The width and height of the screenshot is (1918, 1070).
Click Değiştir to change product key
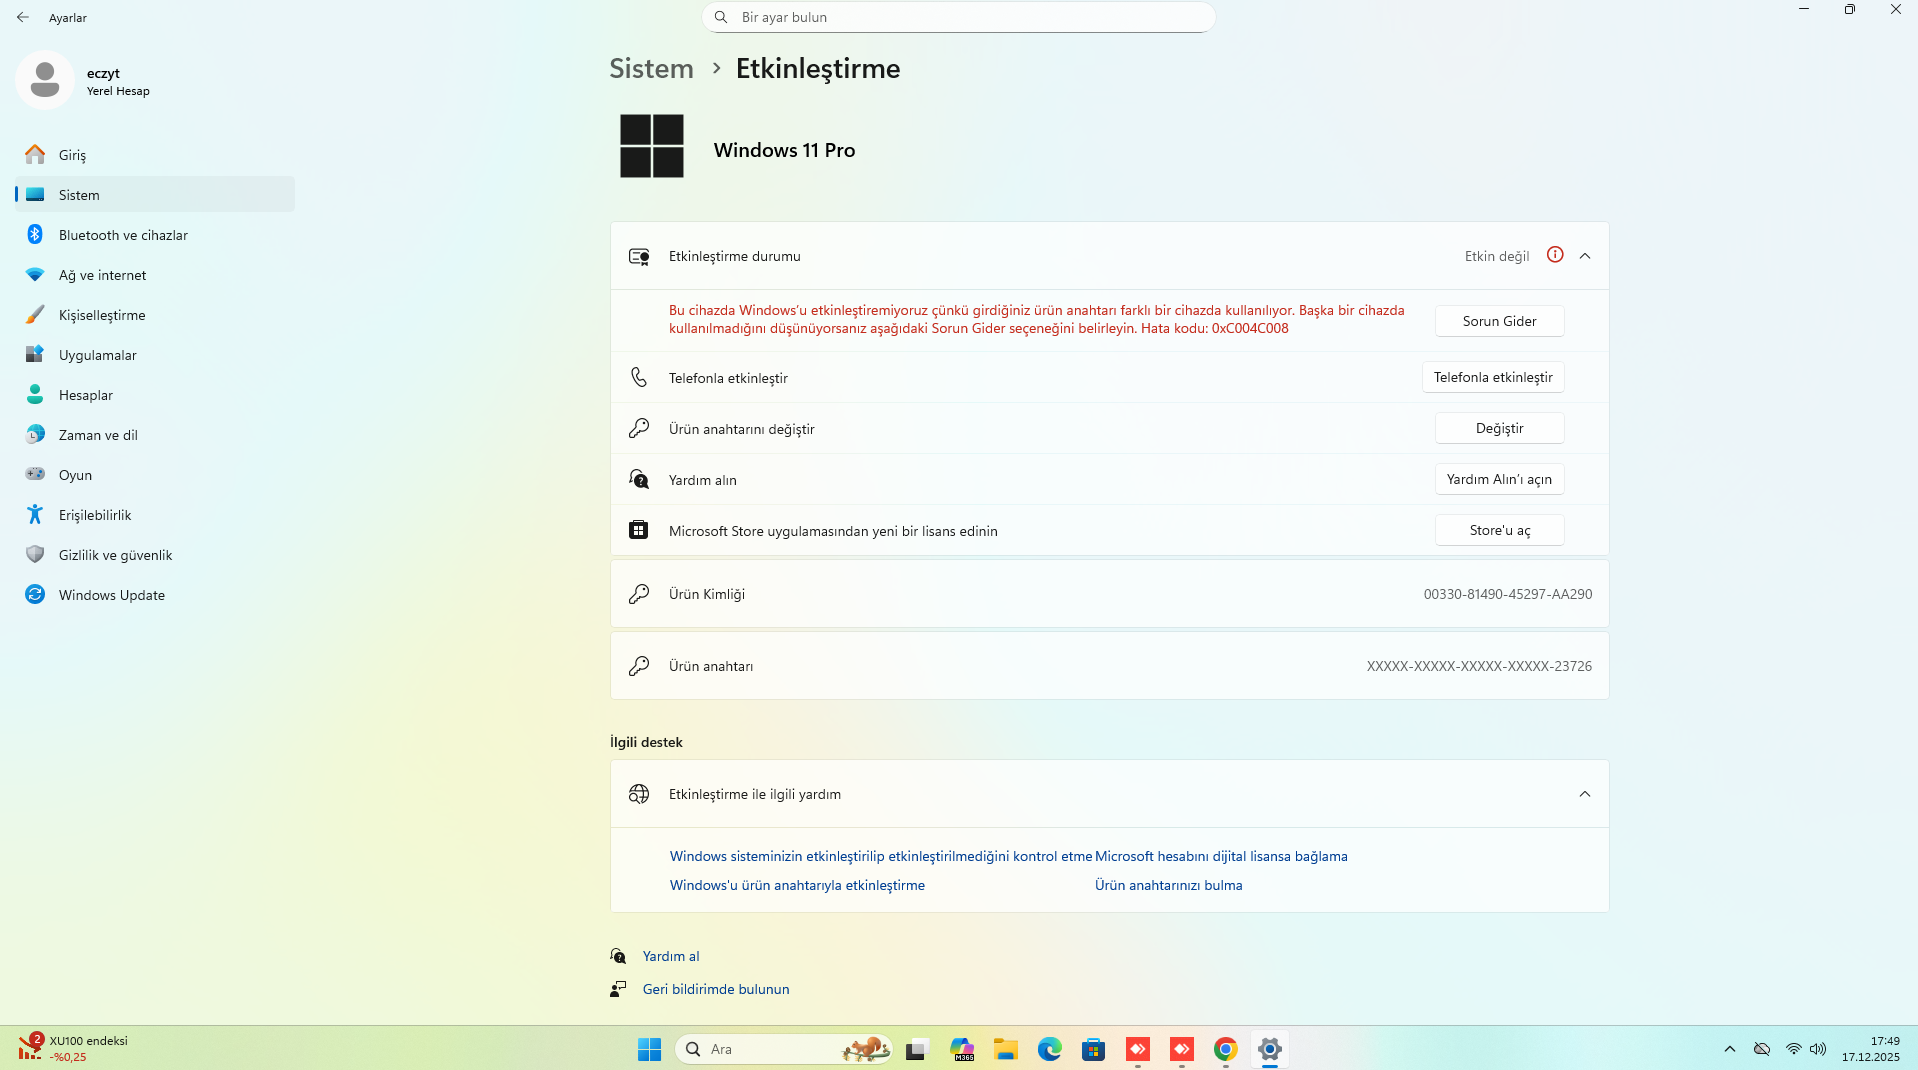pyautogui.click(x=1499, y=428)
